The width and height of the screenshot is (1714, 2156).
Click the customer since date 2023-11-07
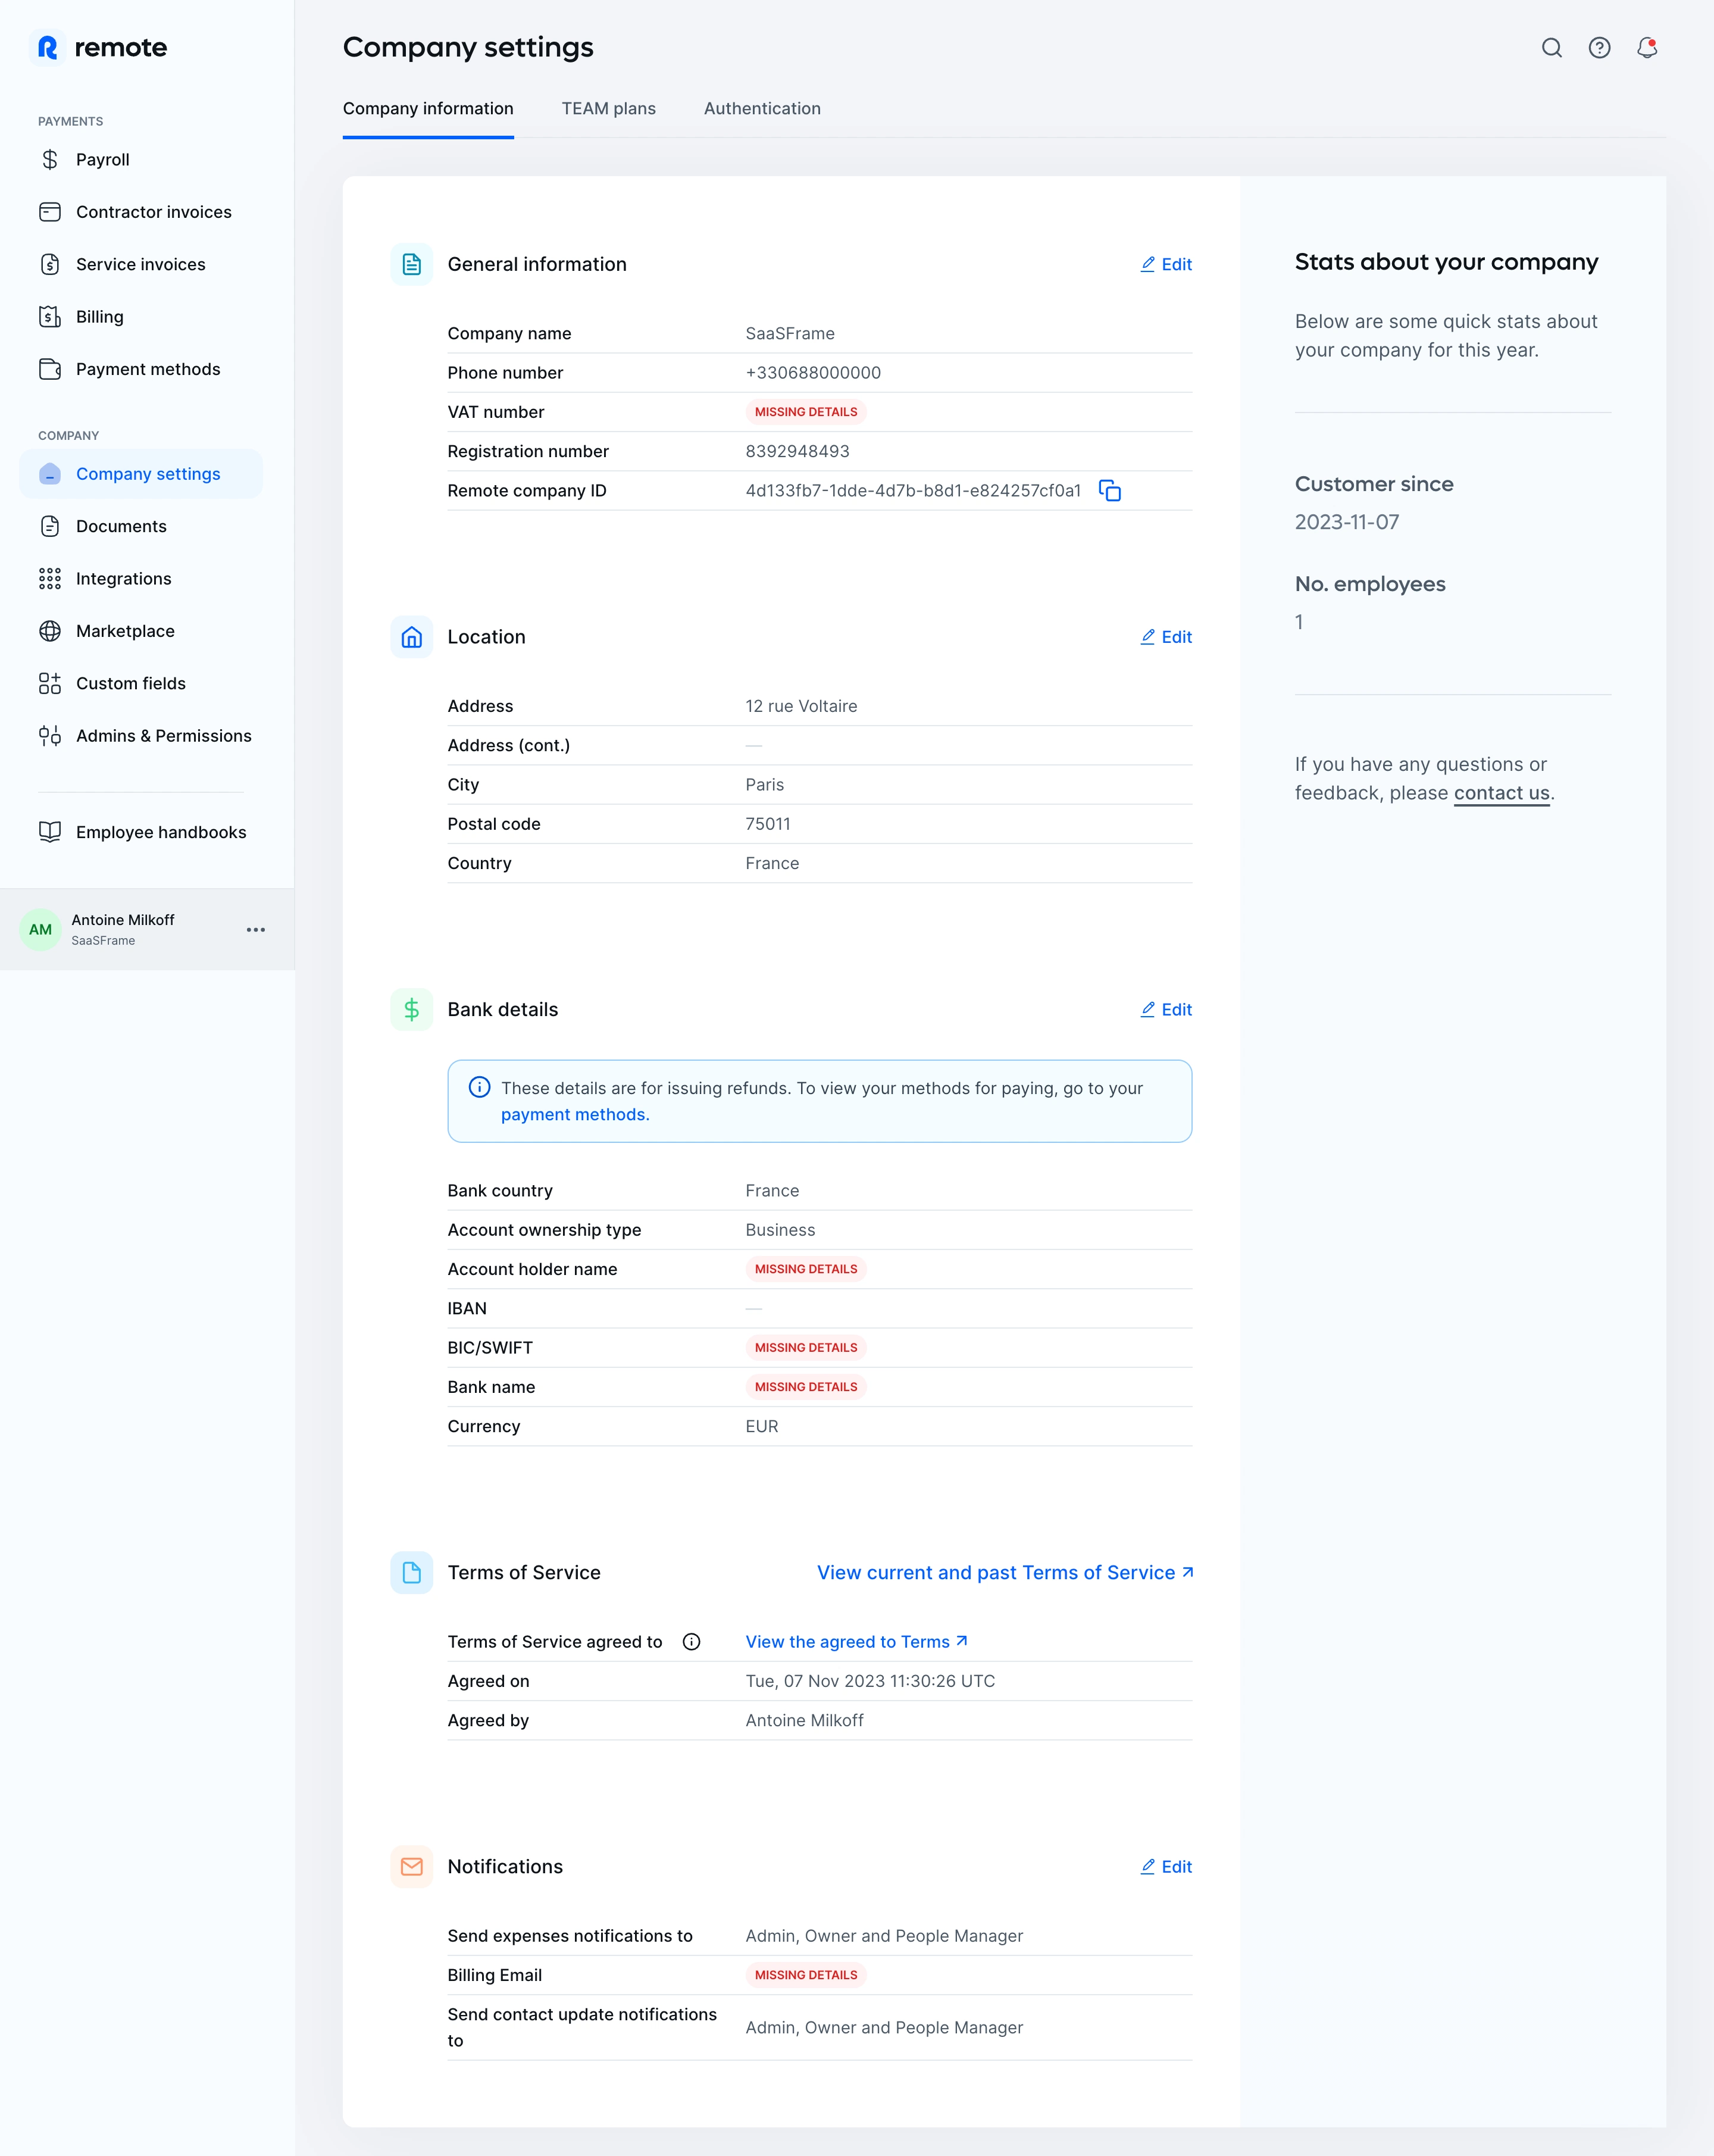coord(1347,522)
